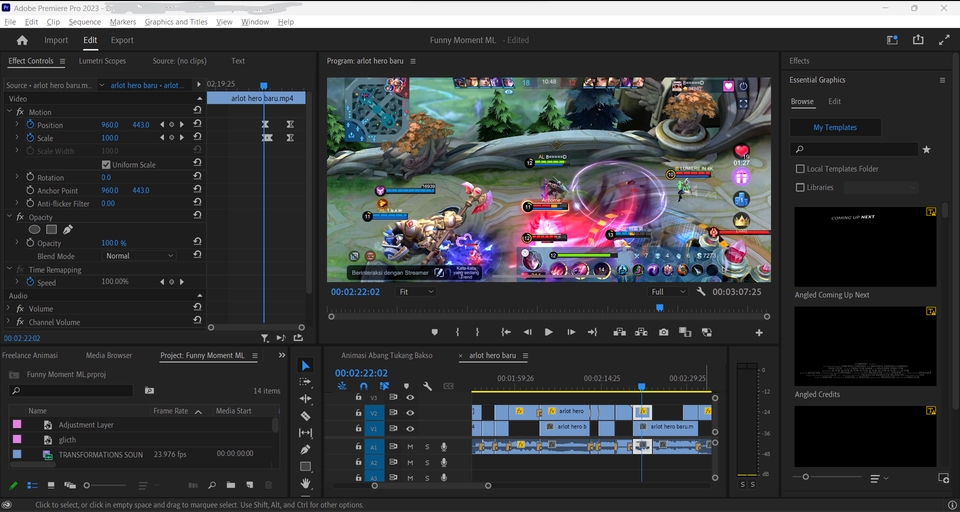Click Mark Out bracket button

point(478,332)
